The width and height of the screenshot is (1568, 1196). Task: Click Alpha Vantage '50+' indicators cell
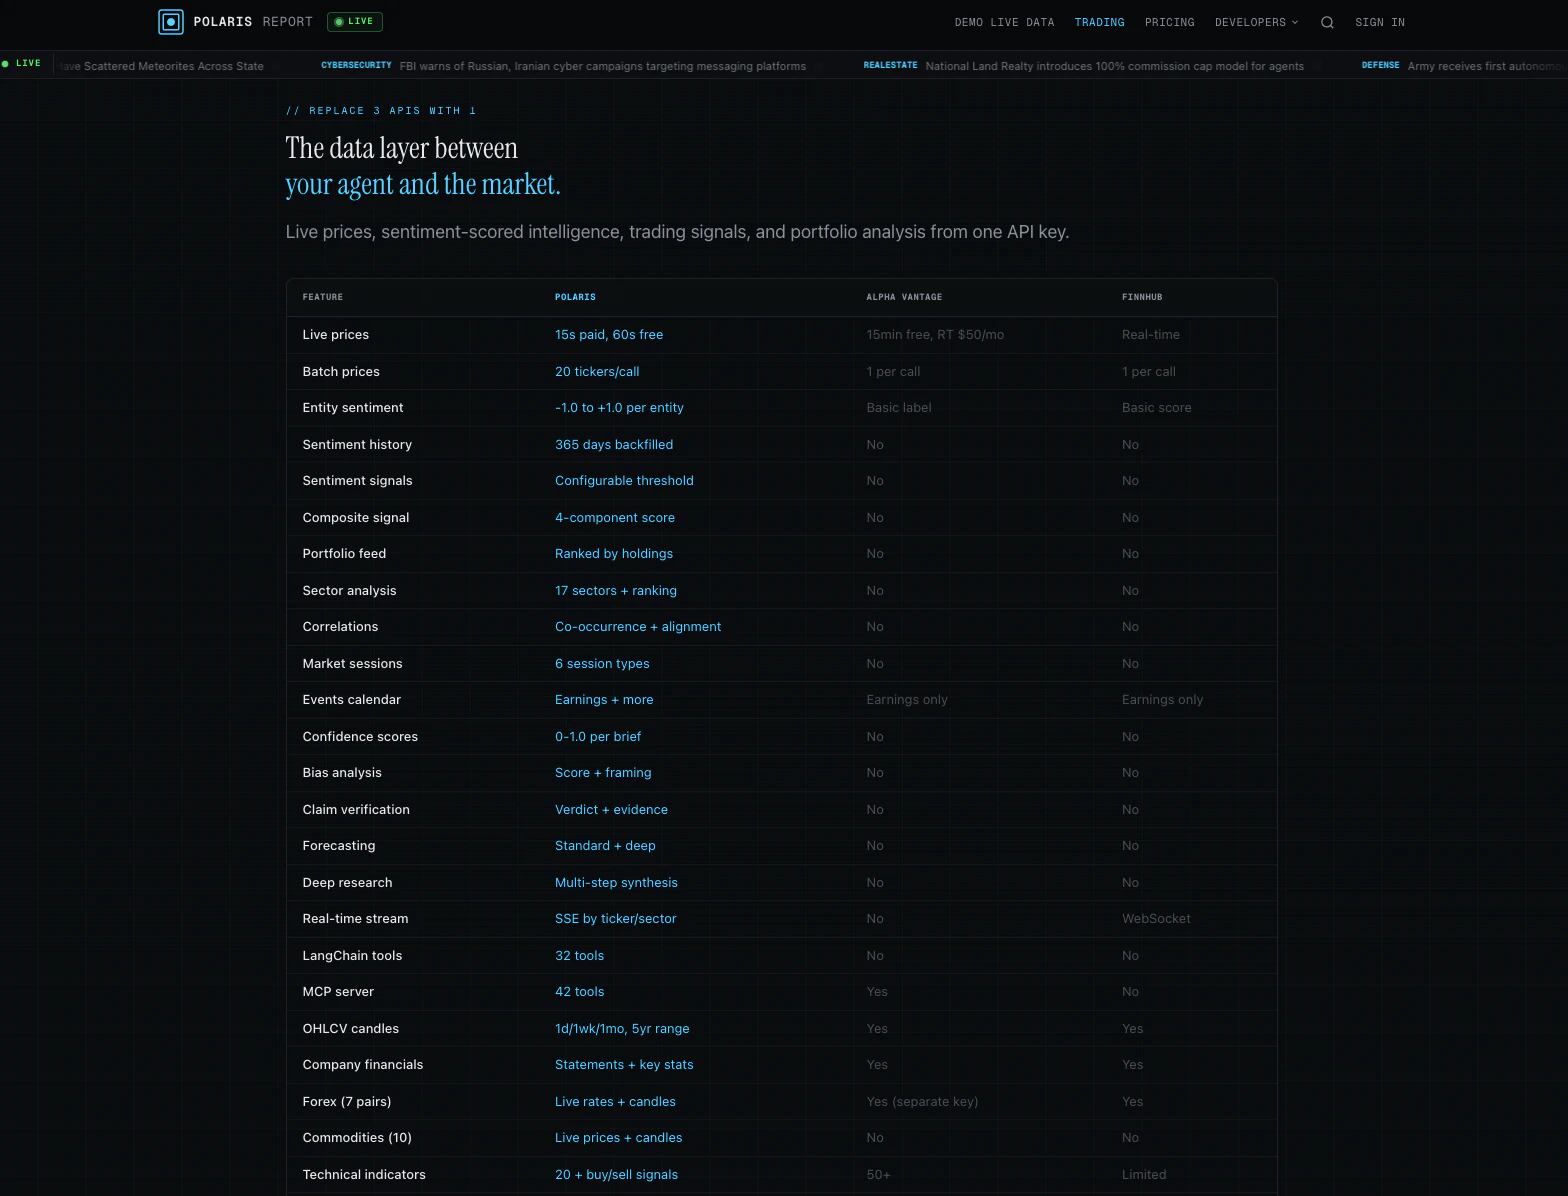click(878, 1175)
